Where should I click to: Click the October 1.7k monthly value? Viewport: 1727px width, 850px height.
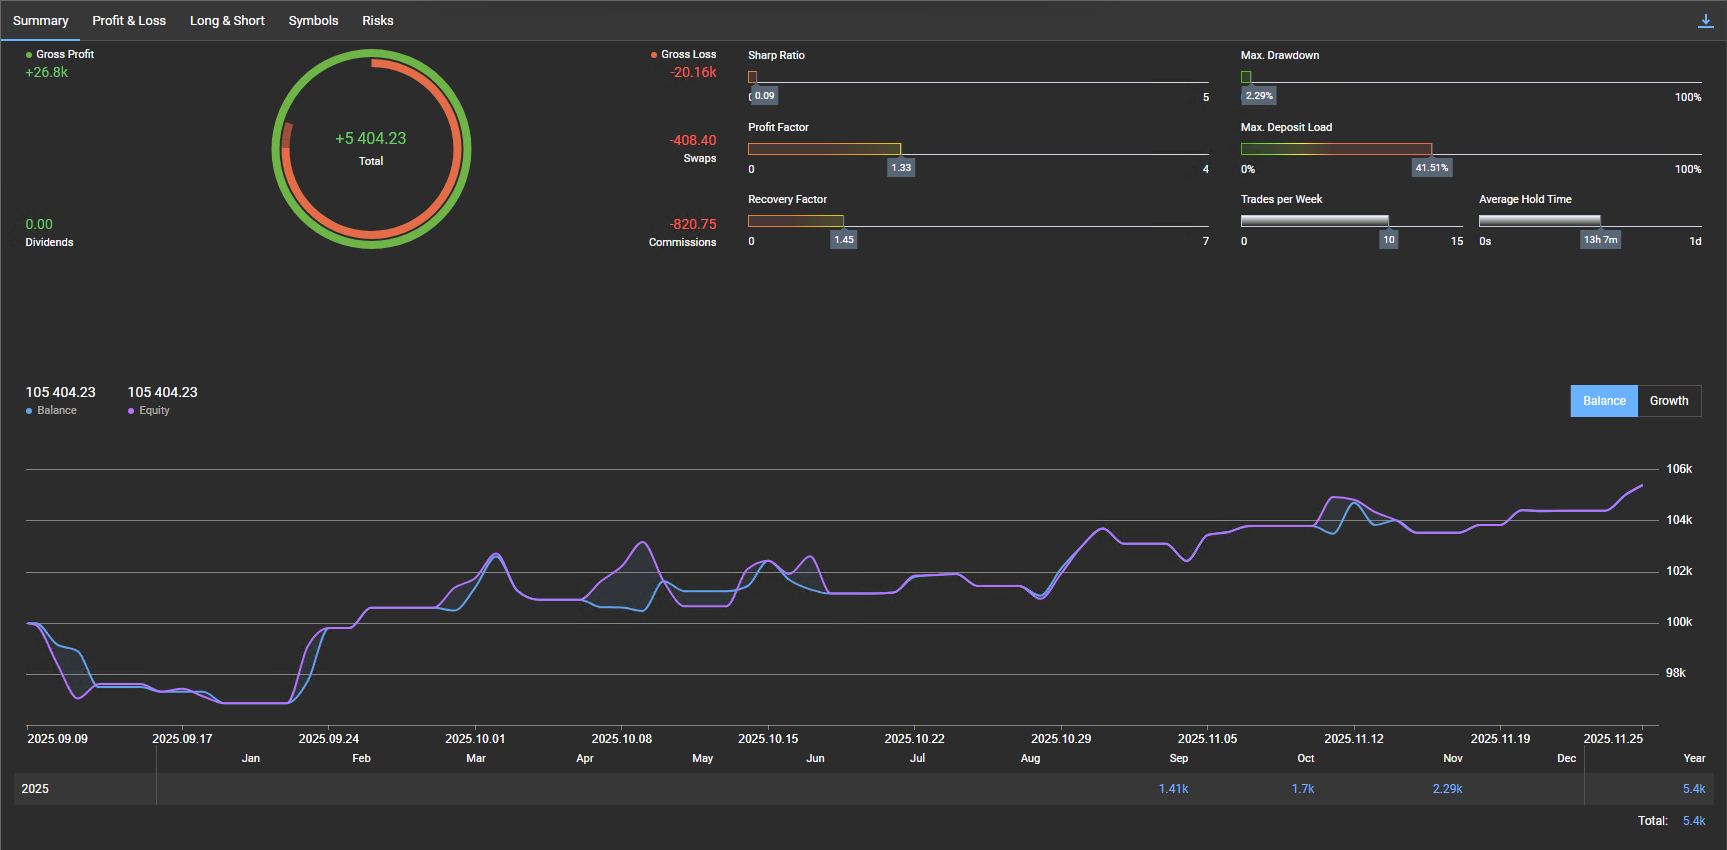1302,789
